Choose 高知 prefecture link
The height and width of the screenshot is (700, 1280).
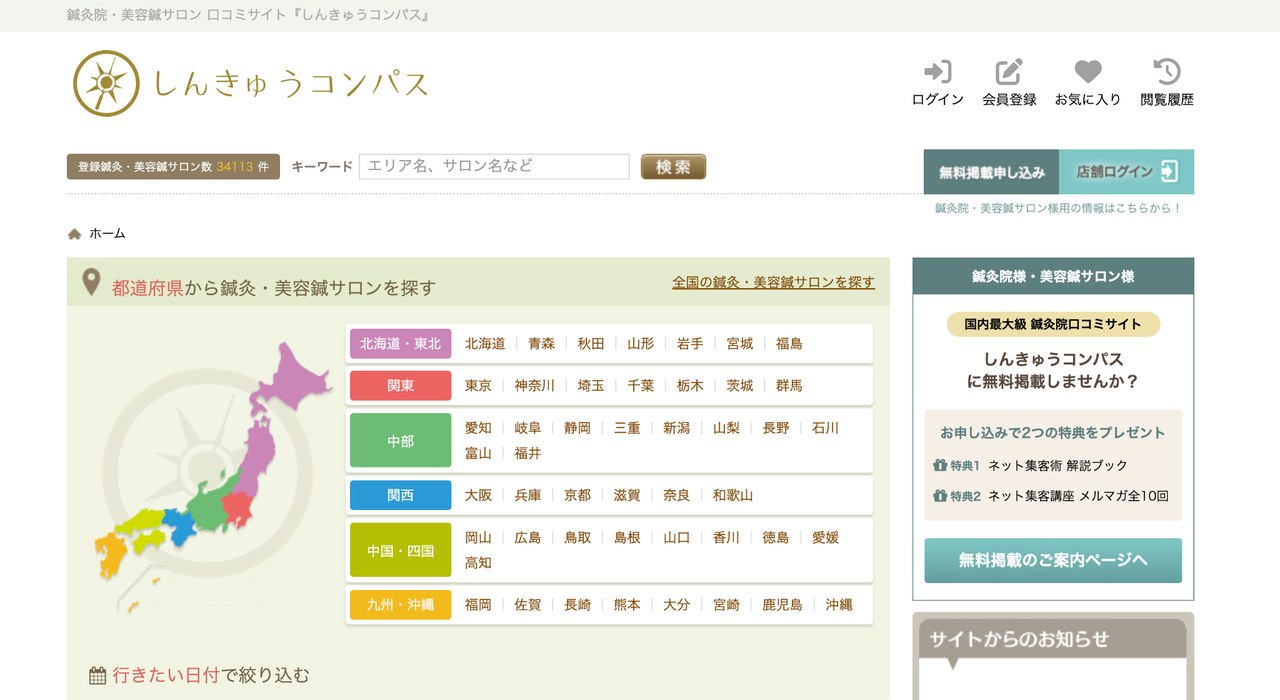click(479, 563)
